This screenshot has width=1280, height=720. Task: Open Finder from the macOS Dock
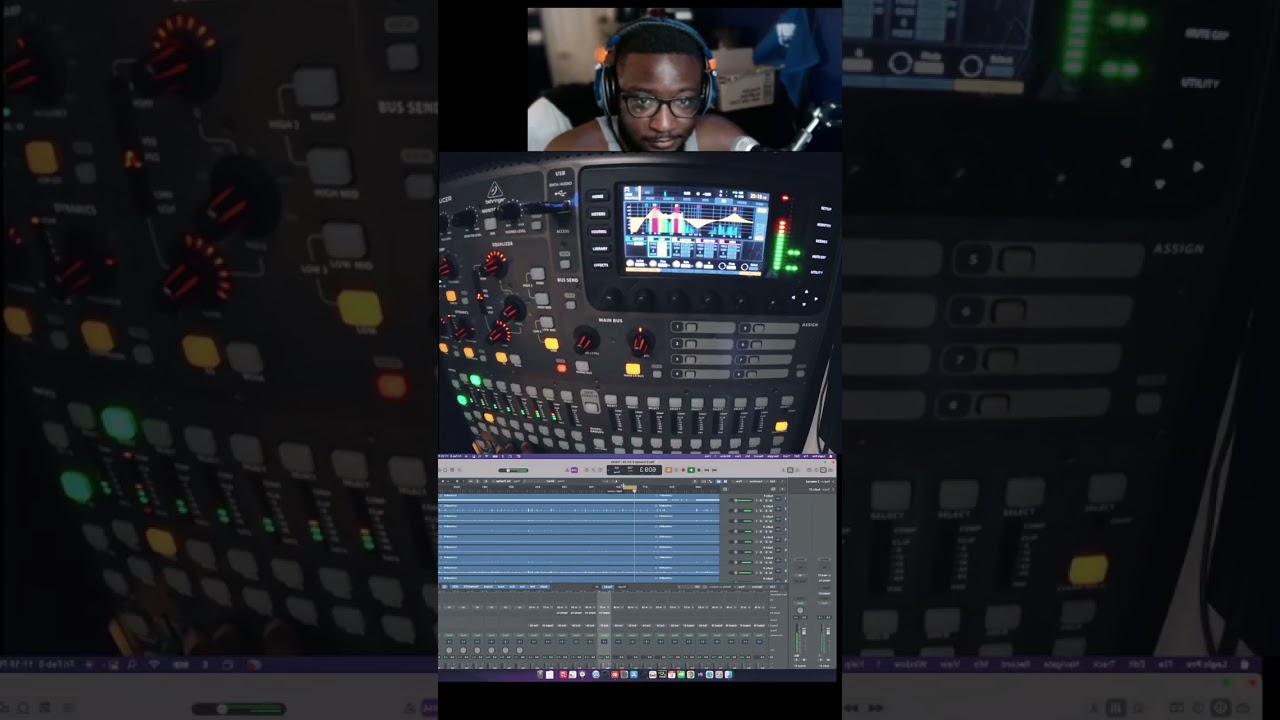pyautogui.click(x=728, y=675)
